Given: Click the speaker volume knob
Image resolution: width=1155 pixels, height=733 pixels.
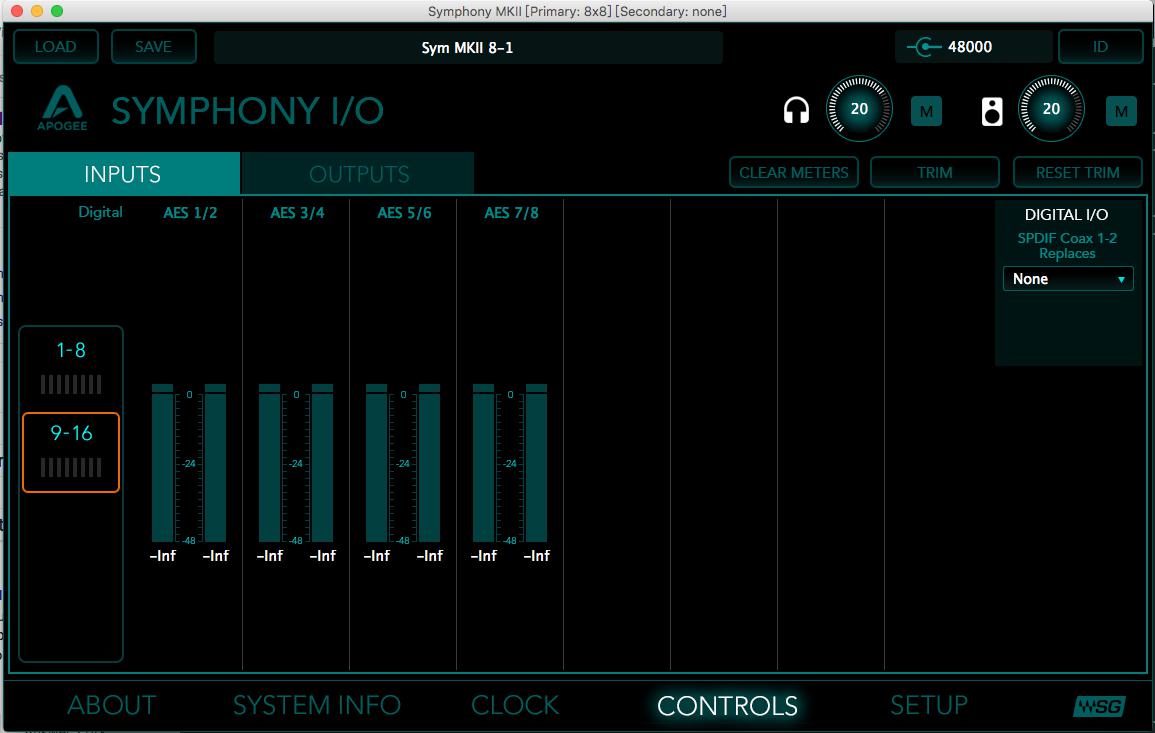Looking at the screenshot, I should (x=1051, y=110).
